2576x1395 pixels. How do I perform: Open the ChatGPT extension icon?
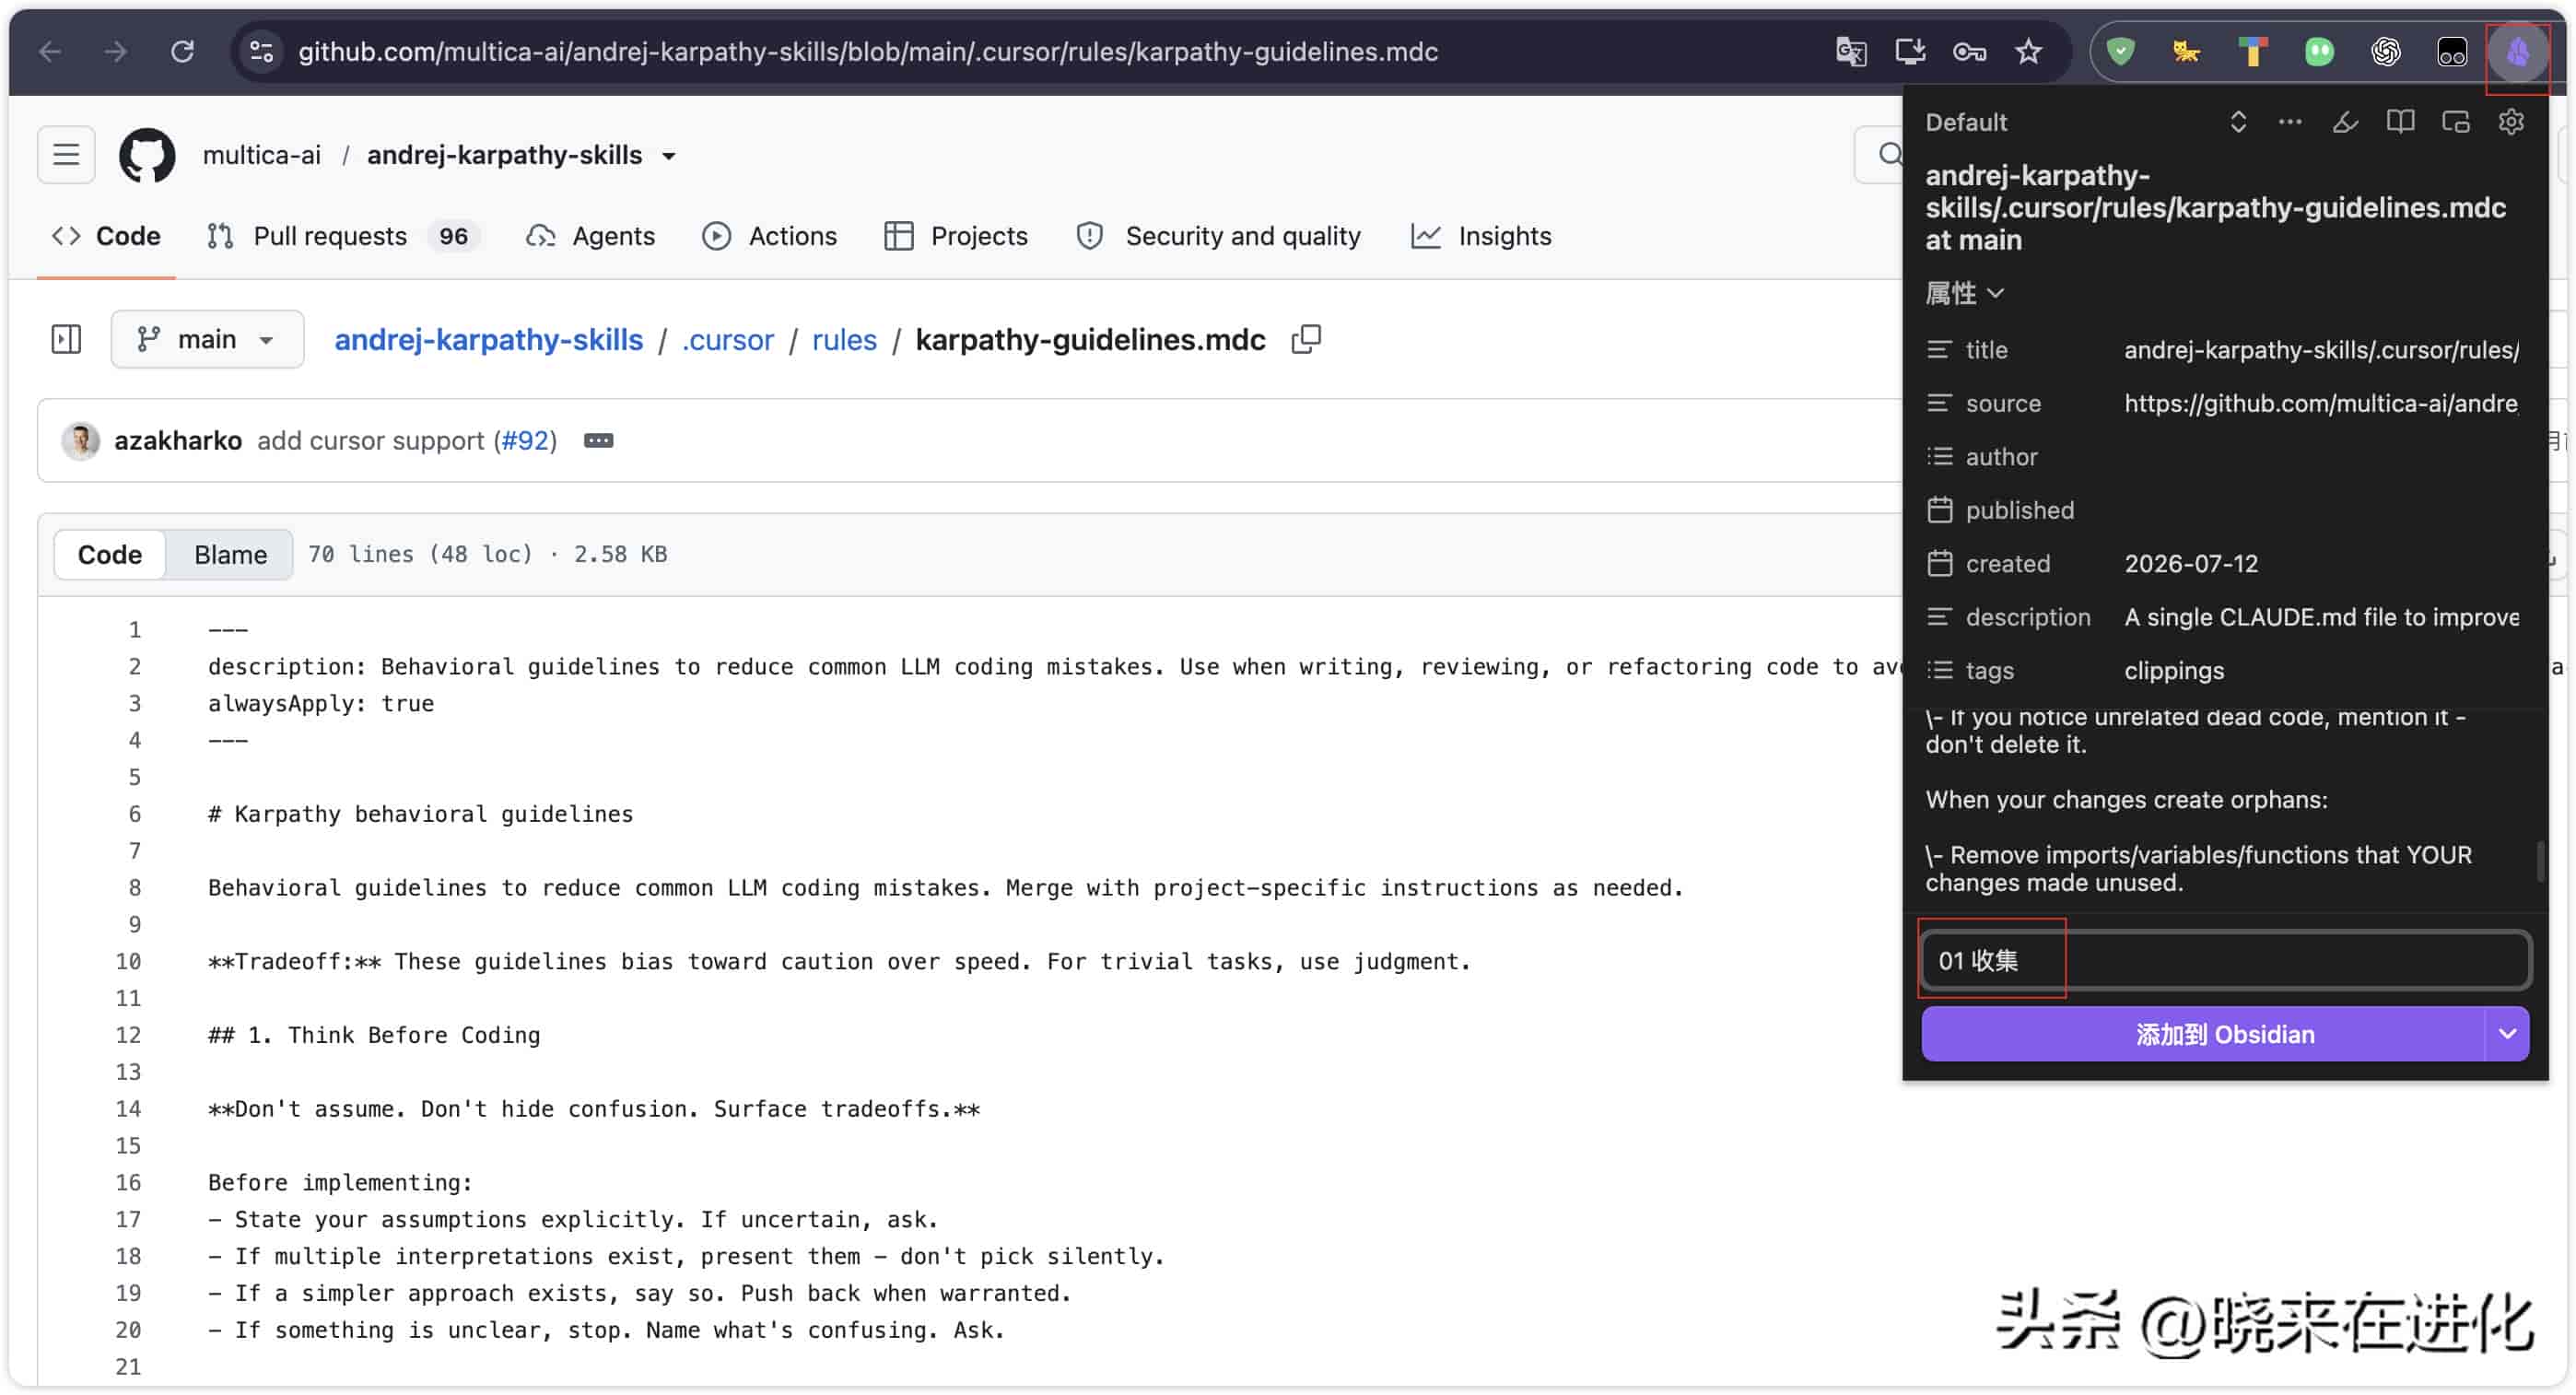click(2386, 52)
